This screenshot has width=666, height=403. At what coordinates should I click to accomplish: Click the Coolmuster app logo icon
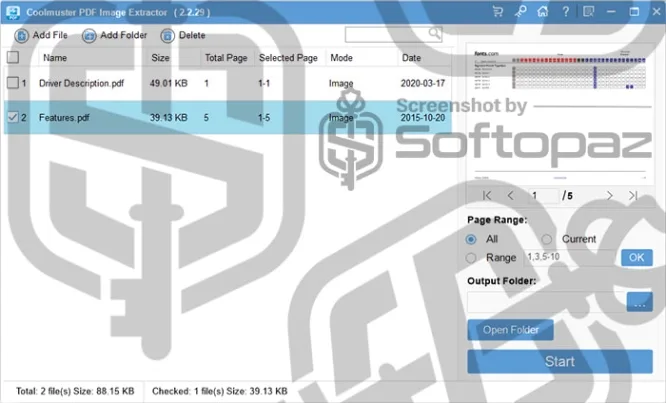pyautogui.click(x=13, y=12)
